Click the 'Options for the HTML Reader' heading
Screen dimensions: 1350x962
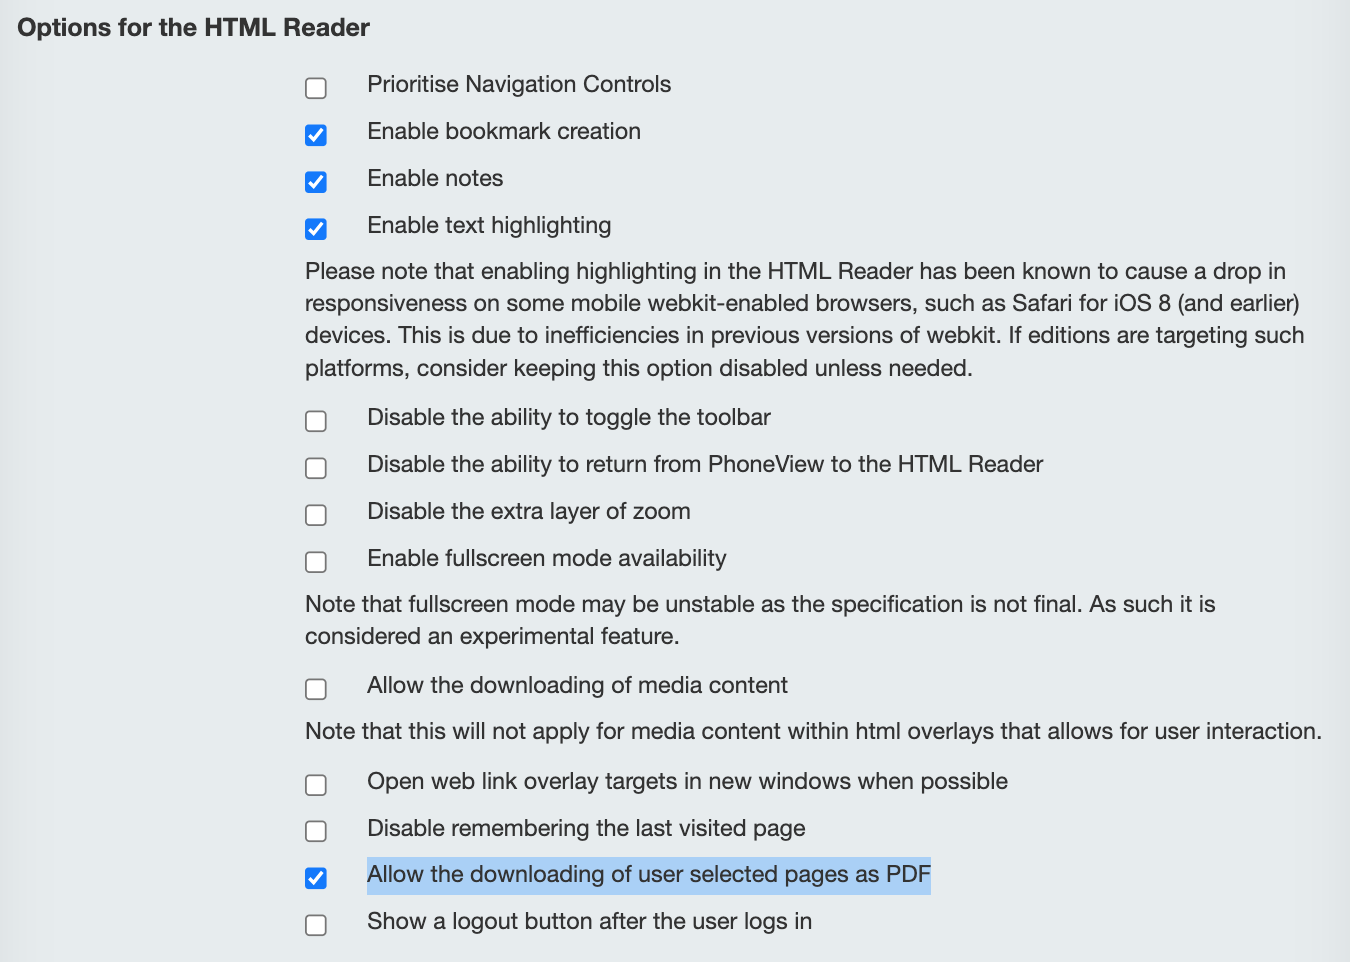tap(194, 28)
